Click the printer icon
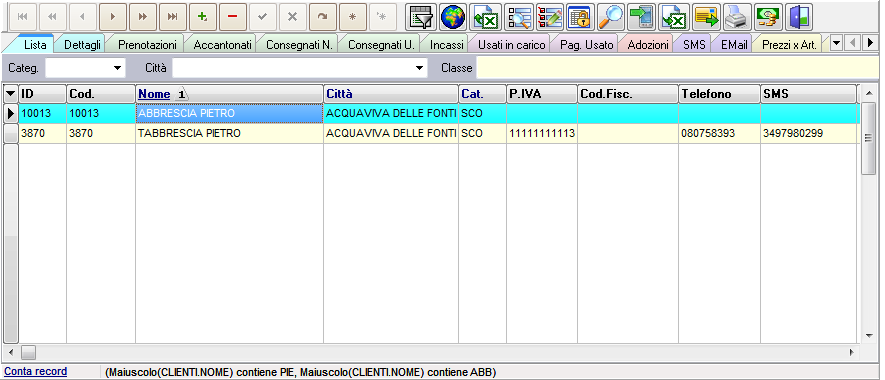Image resolution: width=885 pixels, height=380 pixels. coord(737,17)
